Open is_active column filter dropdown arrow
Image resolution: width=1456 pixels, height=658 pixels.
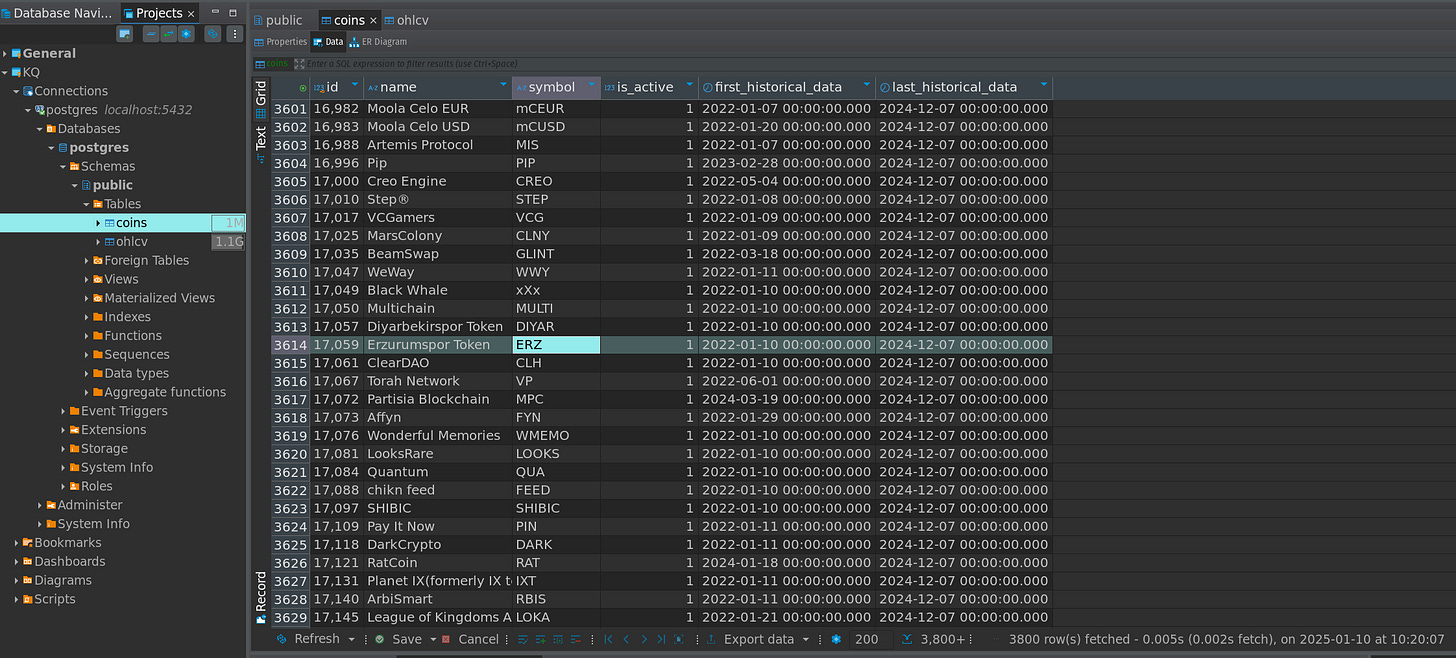coord(690,86)
